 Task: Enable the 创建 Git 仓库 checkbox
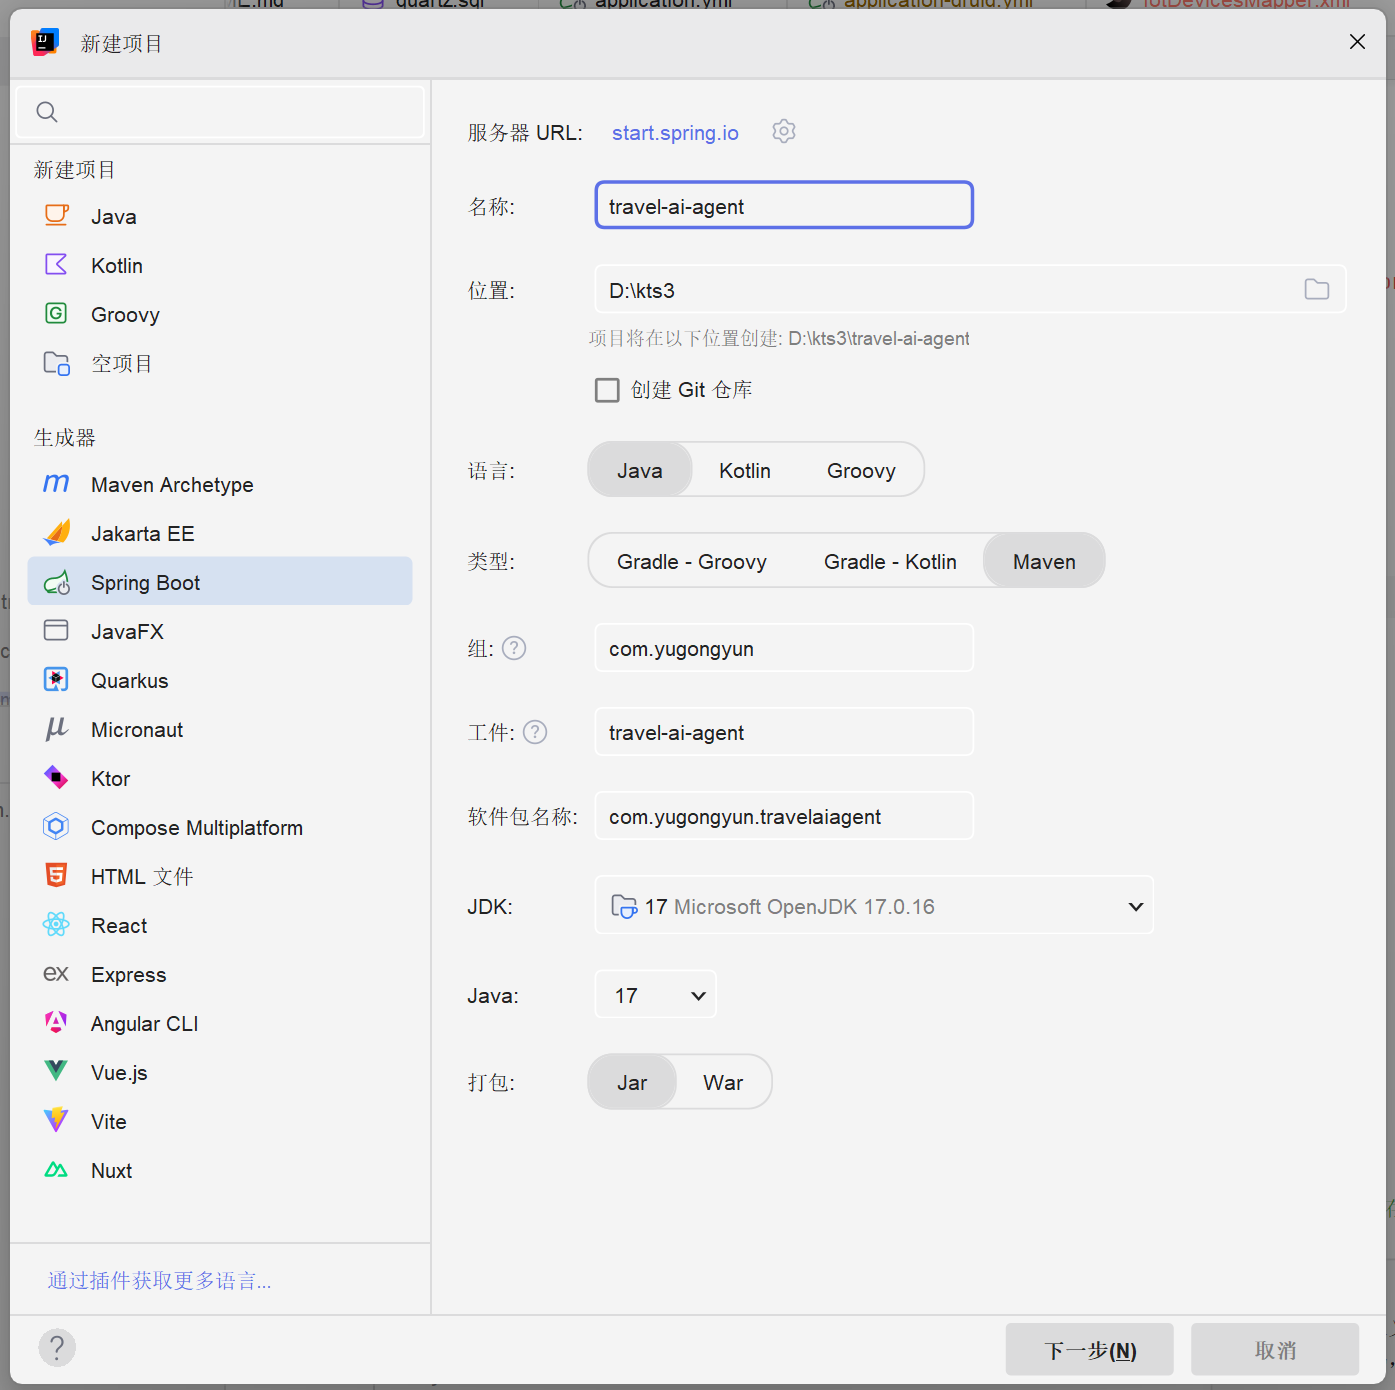607,390
